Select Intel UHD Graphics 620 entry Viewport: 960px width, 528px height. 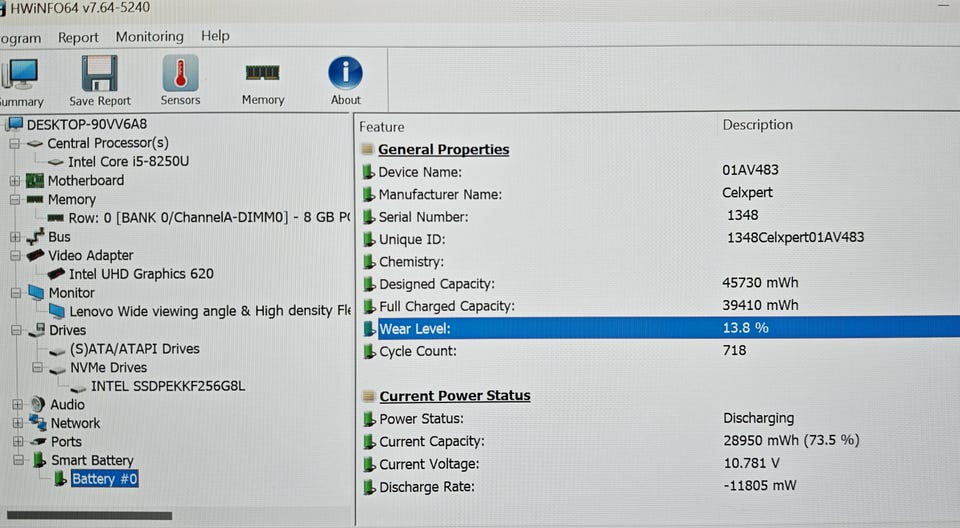(141, 274)
